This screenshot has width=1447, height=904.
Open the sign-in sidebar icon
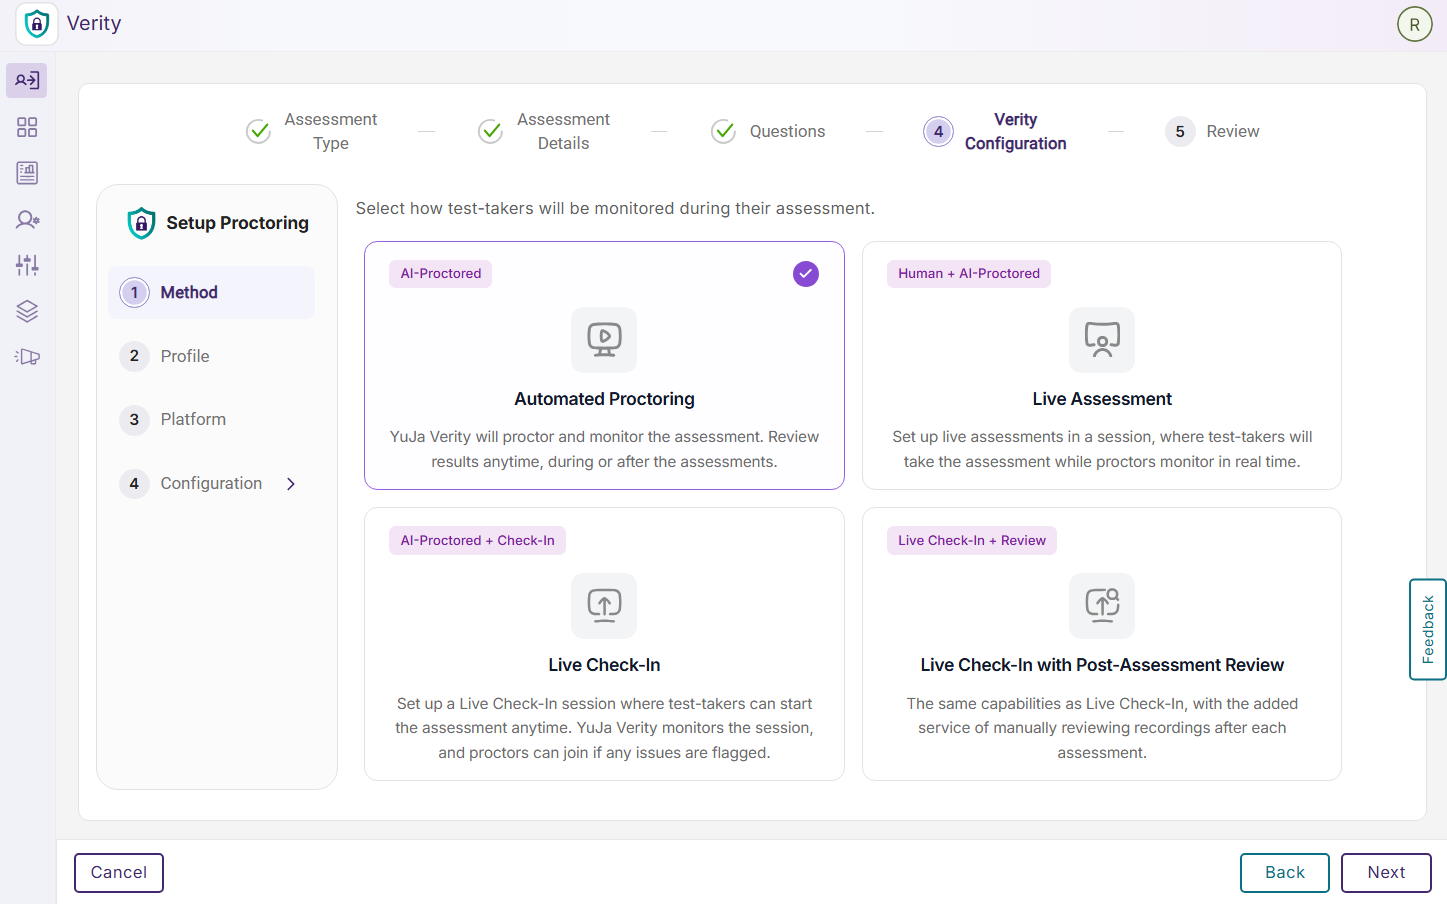point(27,80)
